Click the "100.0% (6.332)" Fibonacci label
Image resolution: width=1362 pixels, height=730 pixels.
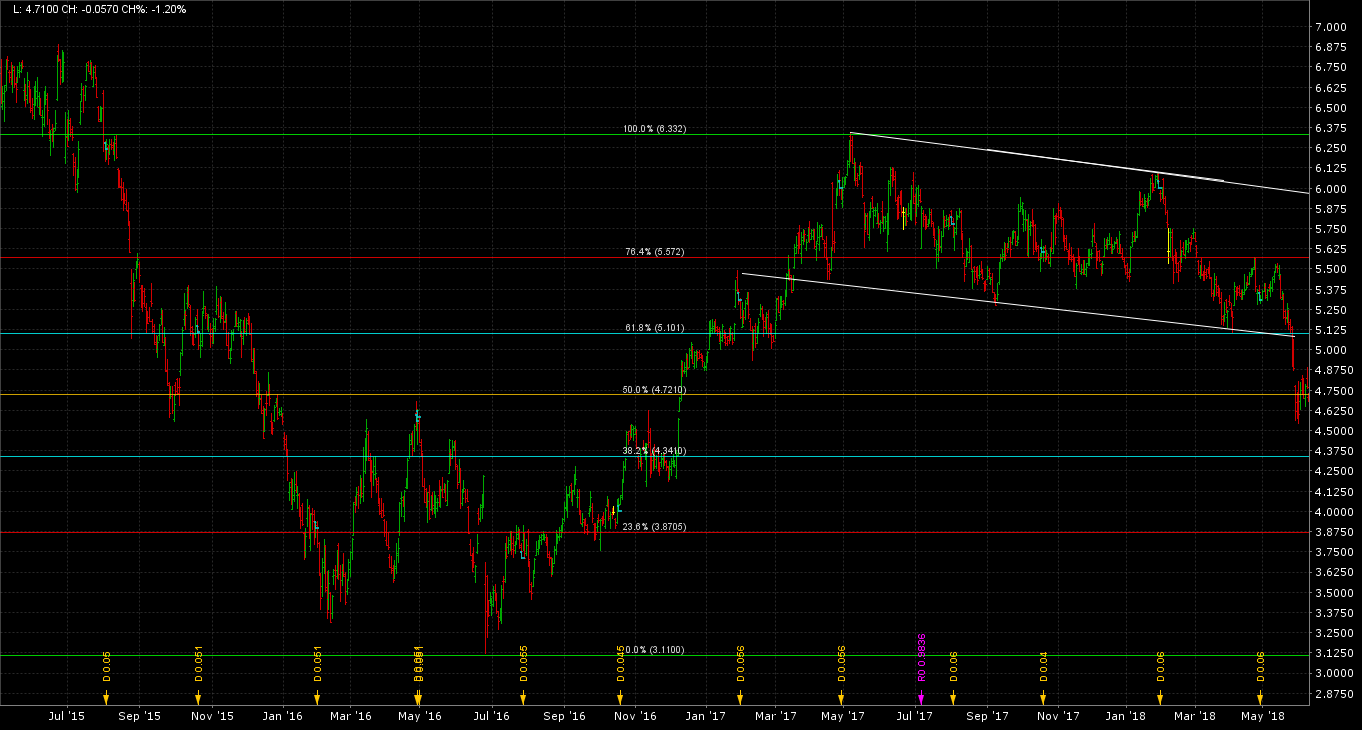click(x=654, y=129)
